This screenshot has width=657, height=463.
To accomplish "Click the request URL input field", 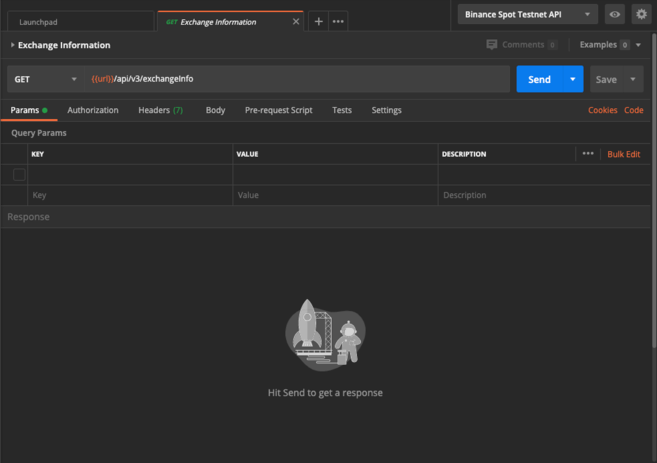I will click(x=300, y=79).
